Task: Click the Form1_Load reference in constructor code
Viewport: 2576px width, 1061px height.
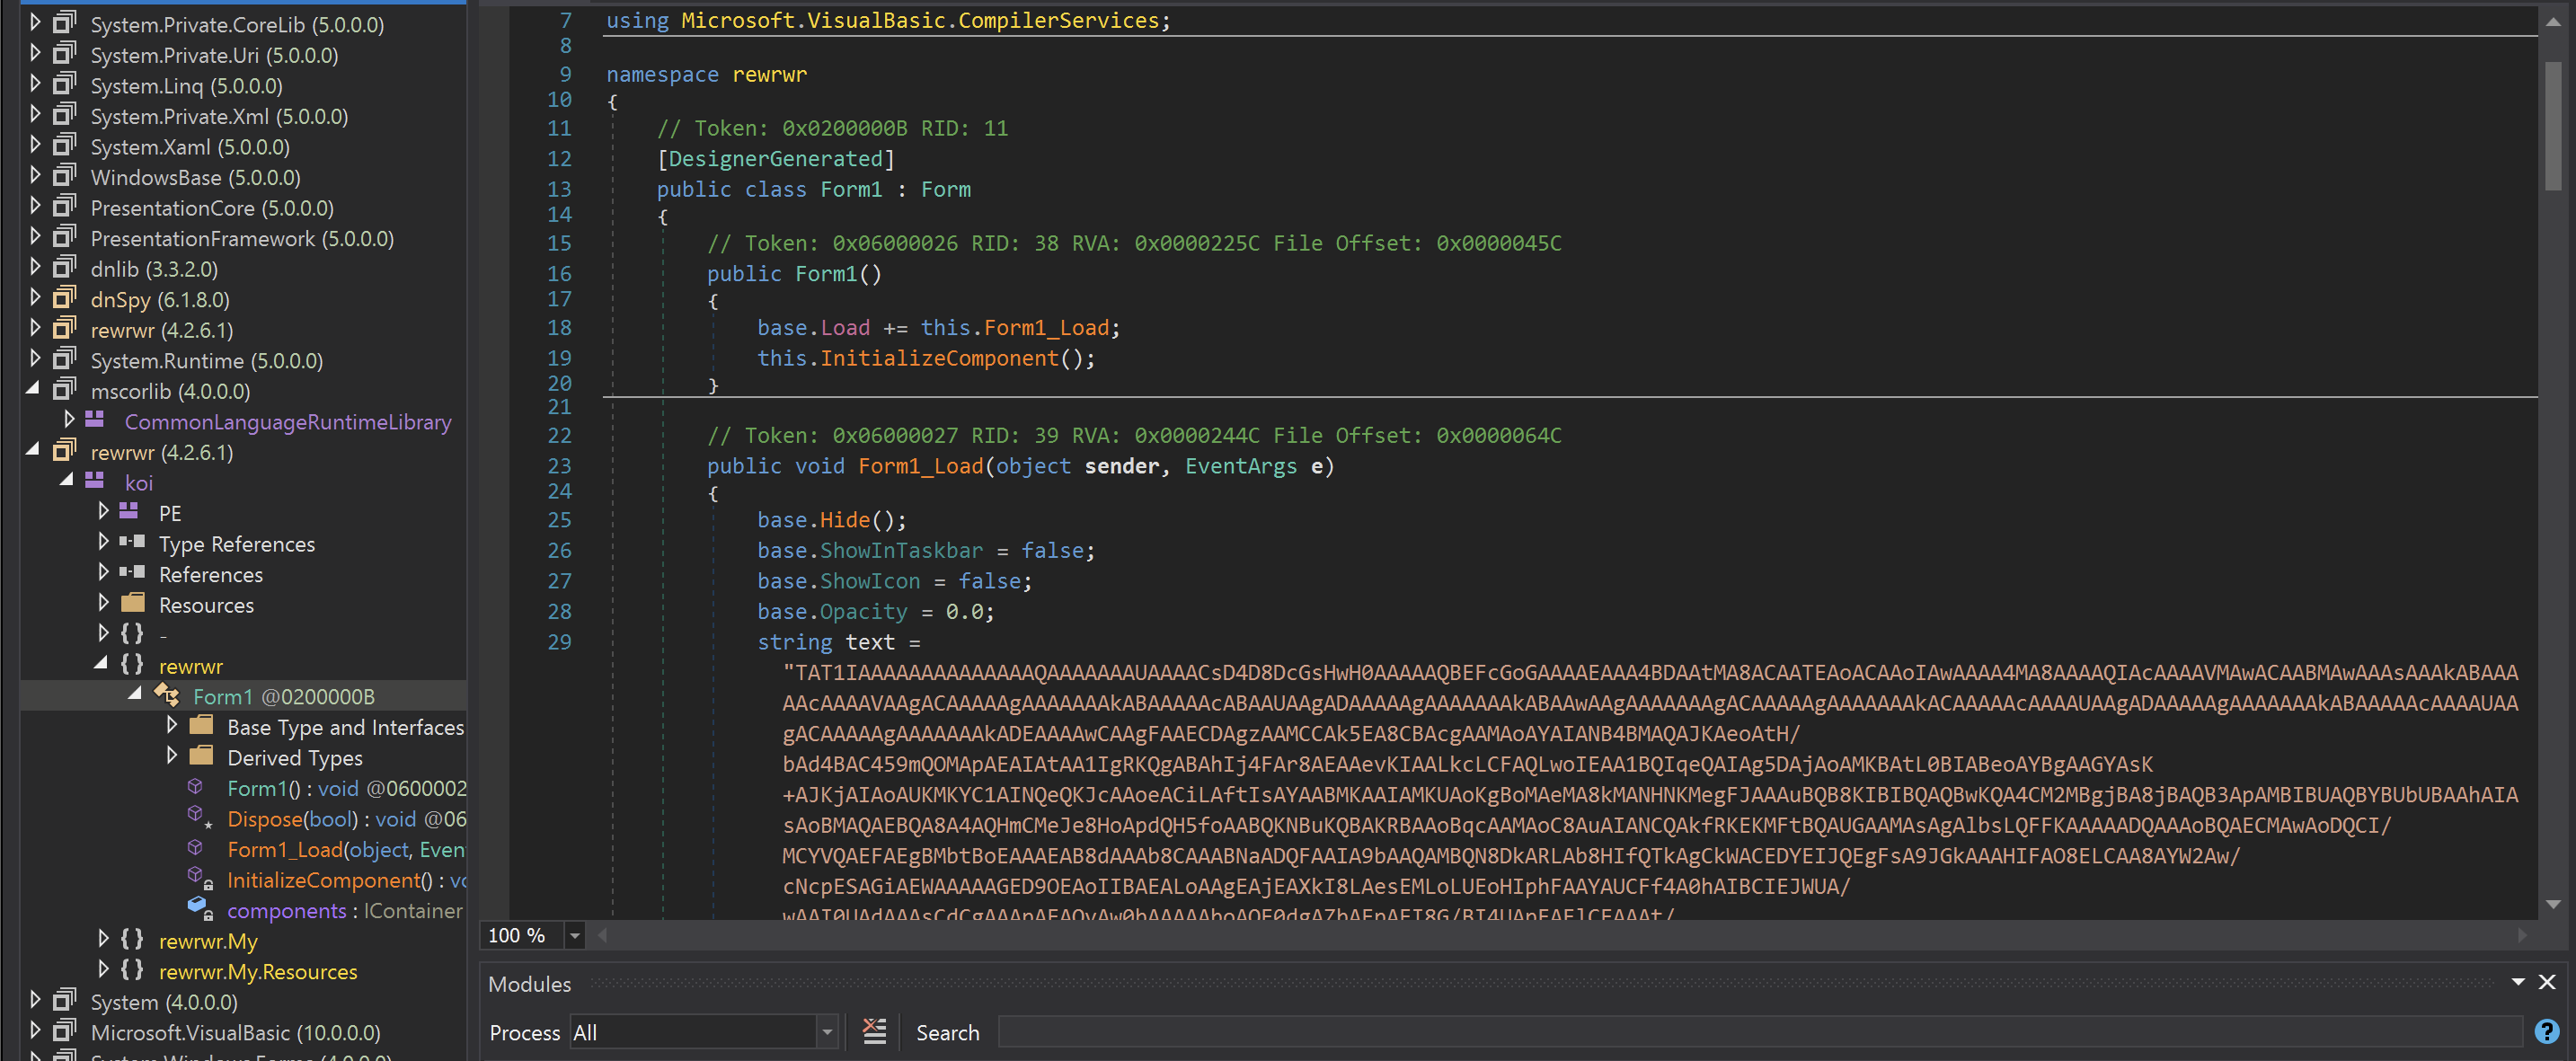Action: tap(1046, 328)
